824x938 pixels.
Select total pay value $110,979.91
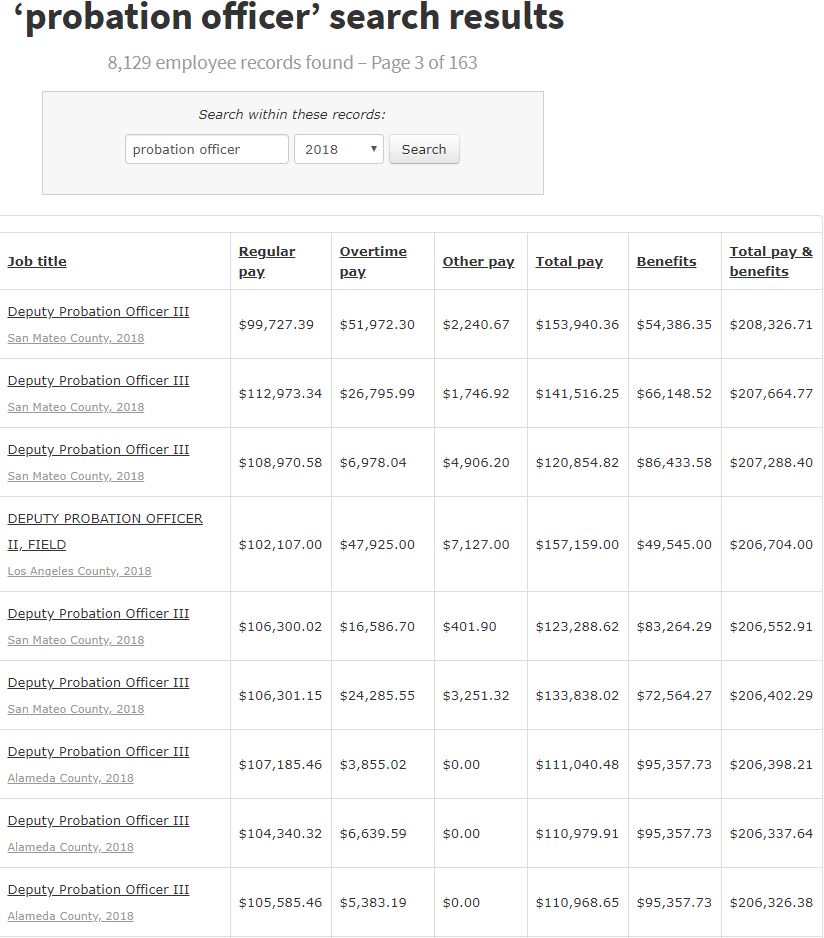(577, 833)
